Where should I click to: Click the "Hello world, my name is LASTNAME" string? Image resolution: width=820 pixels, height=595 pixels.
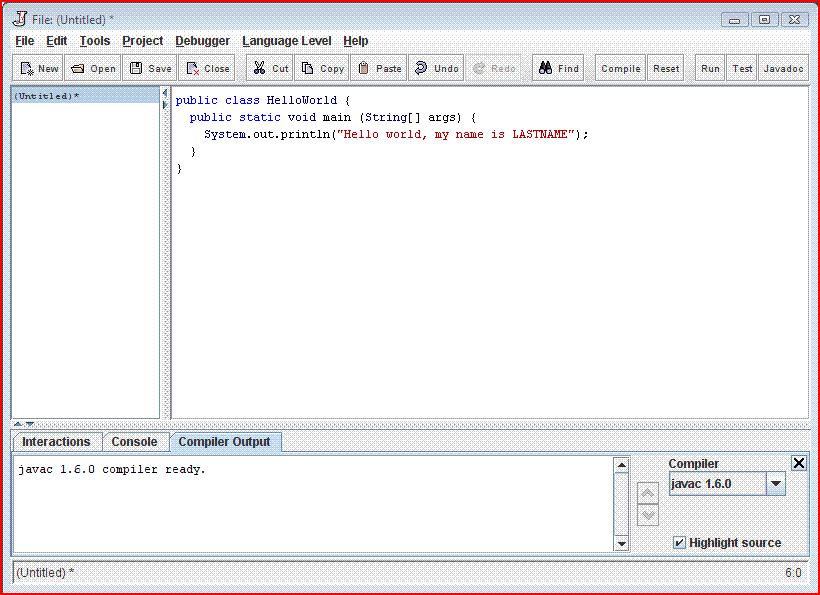click(456, 134)
